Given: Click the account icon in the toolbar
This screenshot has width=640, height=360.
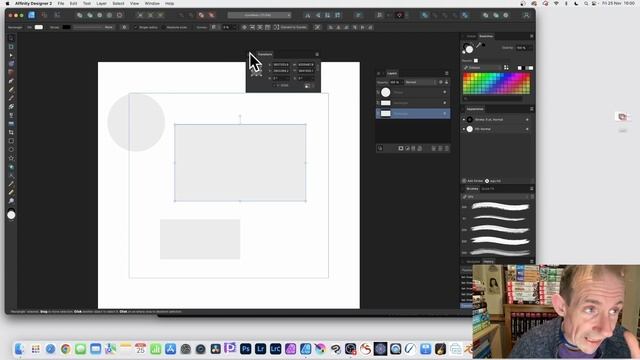Looking at the screenshot, I should (x=526, y=15).
